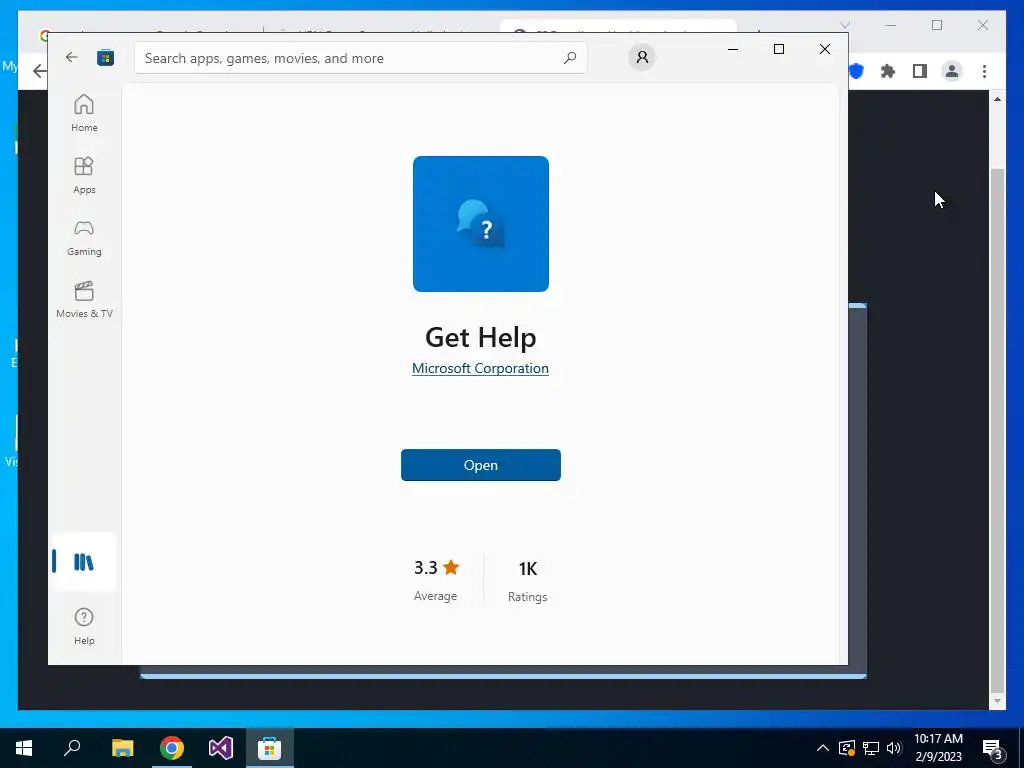Maximize the Microsoft Store window
The width and height of the screenshot is (1024, 768).
point(778,49)
